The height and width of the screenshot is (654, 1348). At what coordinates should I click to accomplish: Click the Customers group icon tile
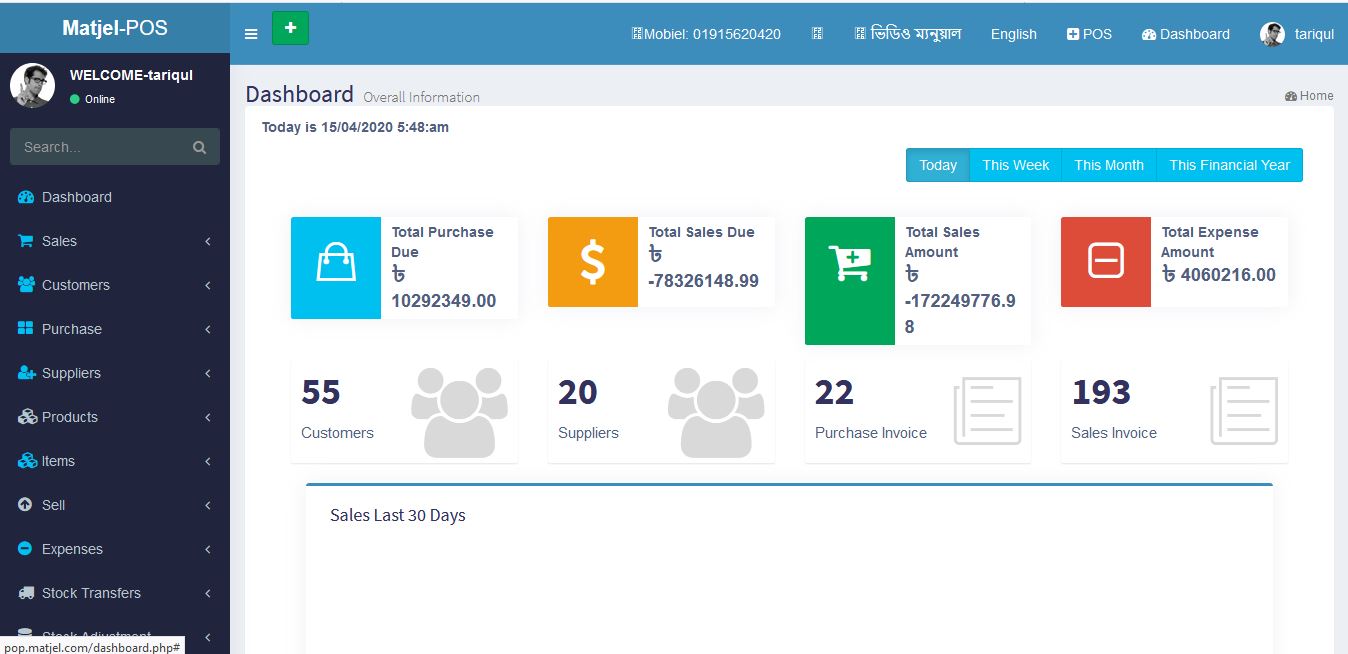pos(453,412)
